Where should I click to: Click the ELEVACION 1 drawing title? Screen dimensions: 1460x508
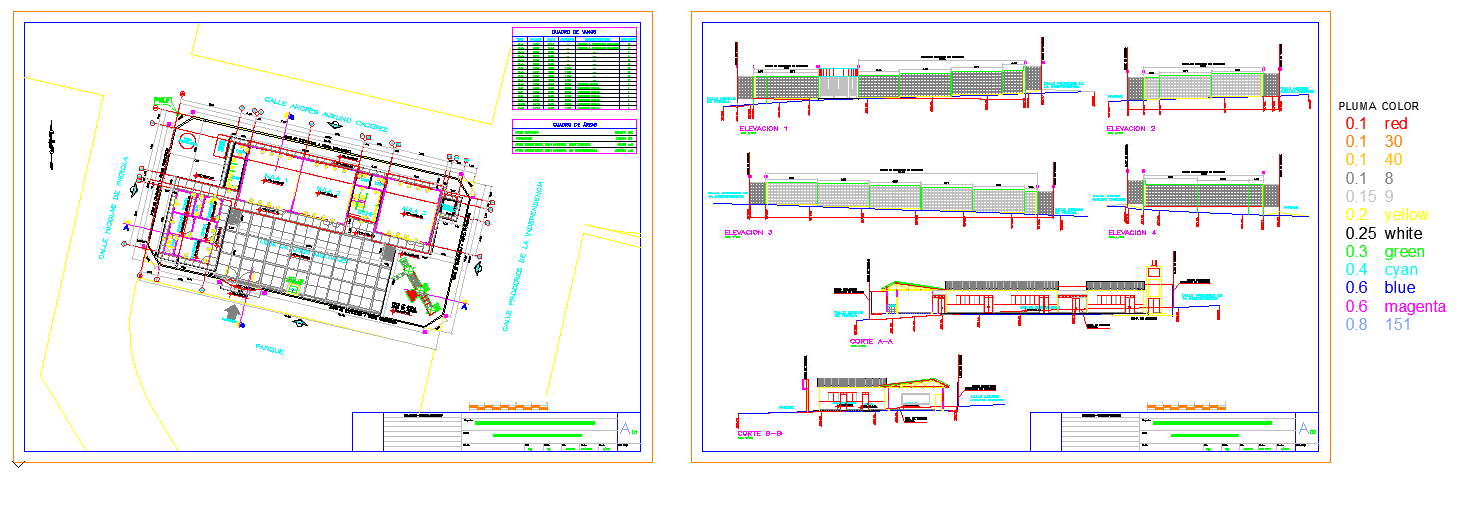click(763, 129)
